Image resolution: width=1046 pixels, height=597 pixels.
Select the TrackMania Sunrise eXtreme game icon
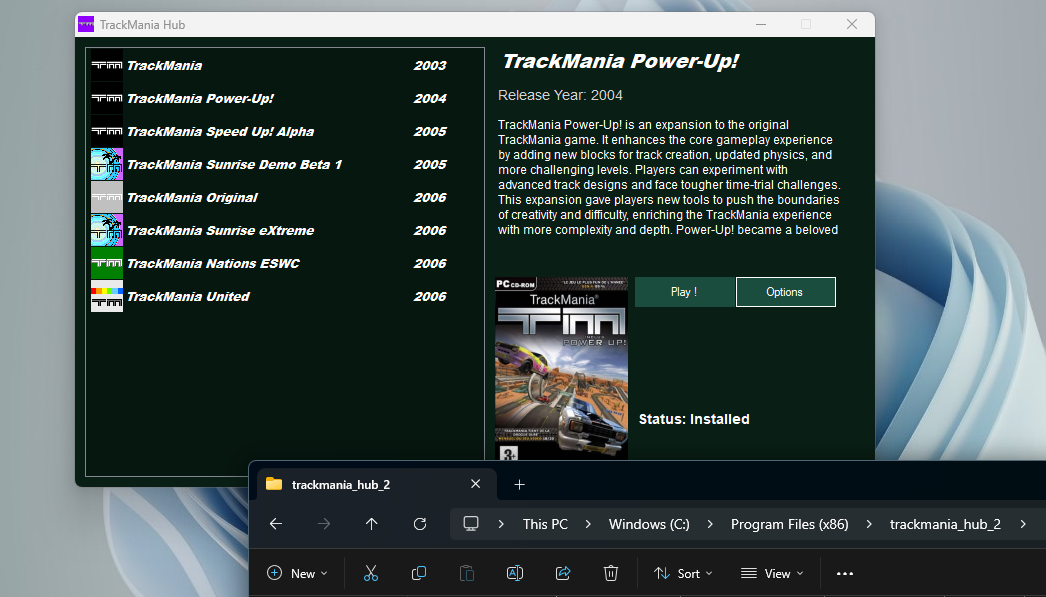(106, 230)
